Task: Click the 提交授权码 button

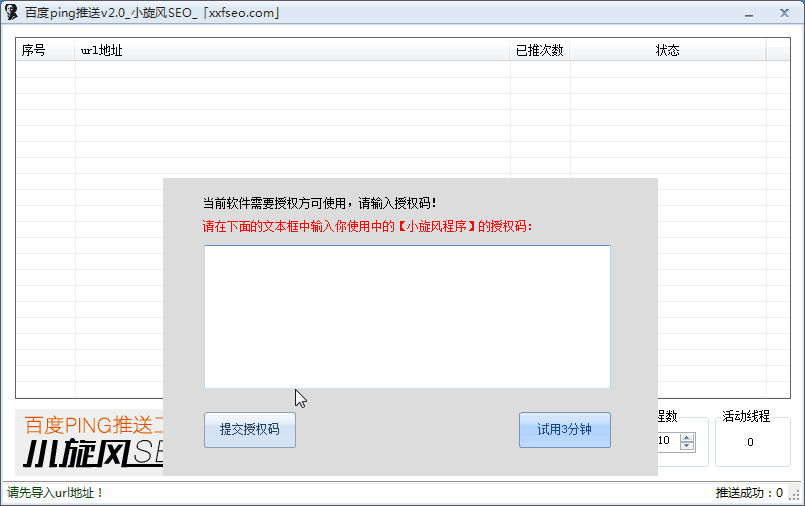Action: click(x=250, y=430)
